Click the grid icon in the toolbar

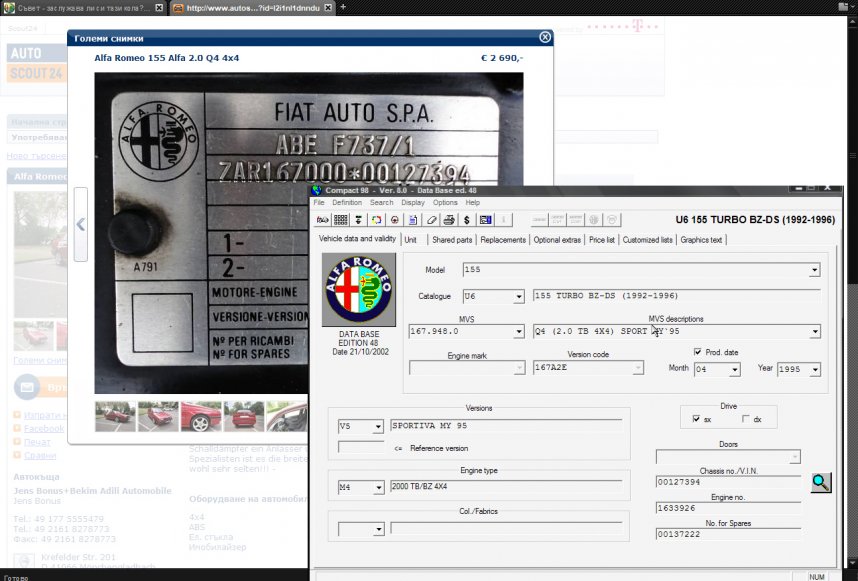[341, 219]
